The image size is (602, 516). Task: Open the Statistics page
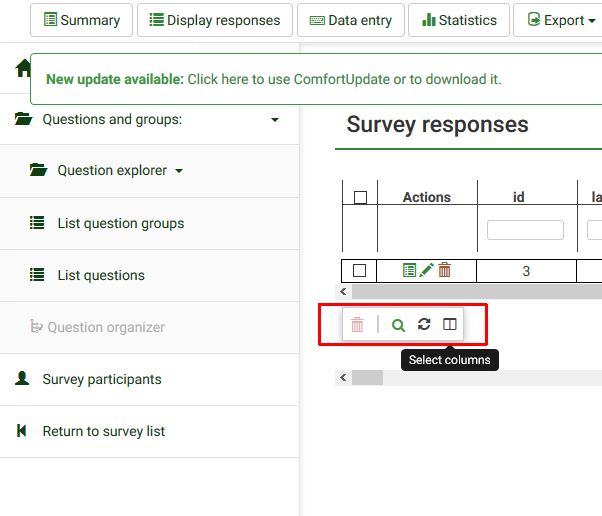coord(459,20)
